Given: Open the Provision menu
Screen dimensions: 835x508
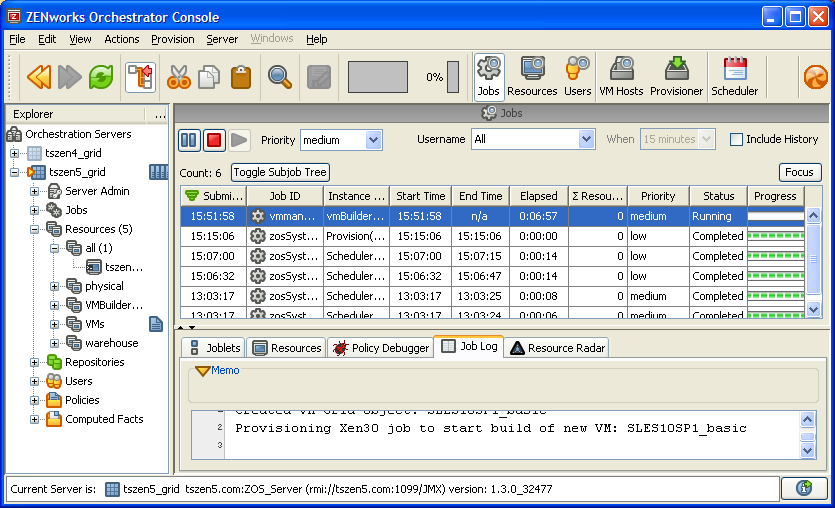Looking at the screenshot, I should pyautogui.click(x=173, y=39).
